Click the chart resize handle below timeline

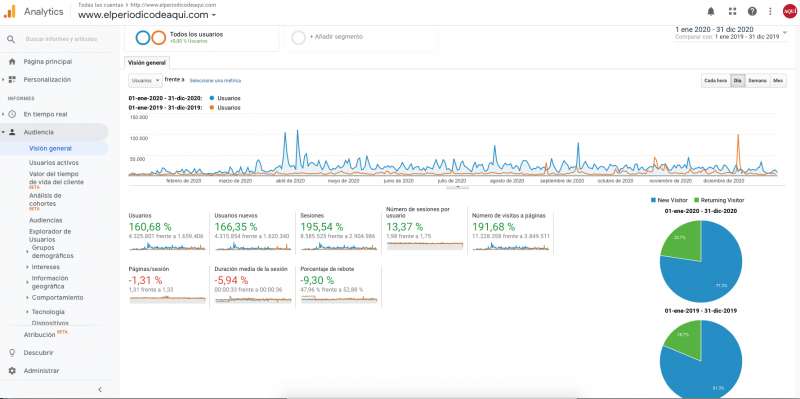pyautogui.click(x=457, y=187)
